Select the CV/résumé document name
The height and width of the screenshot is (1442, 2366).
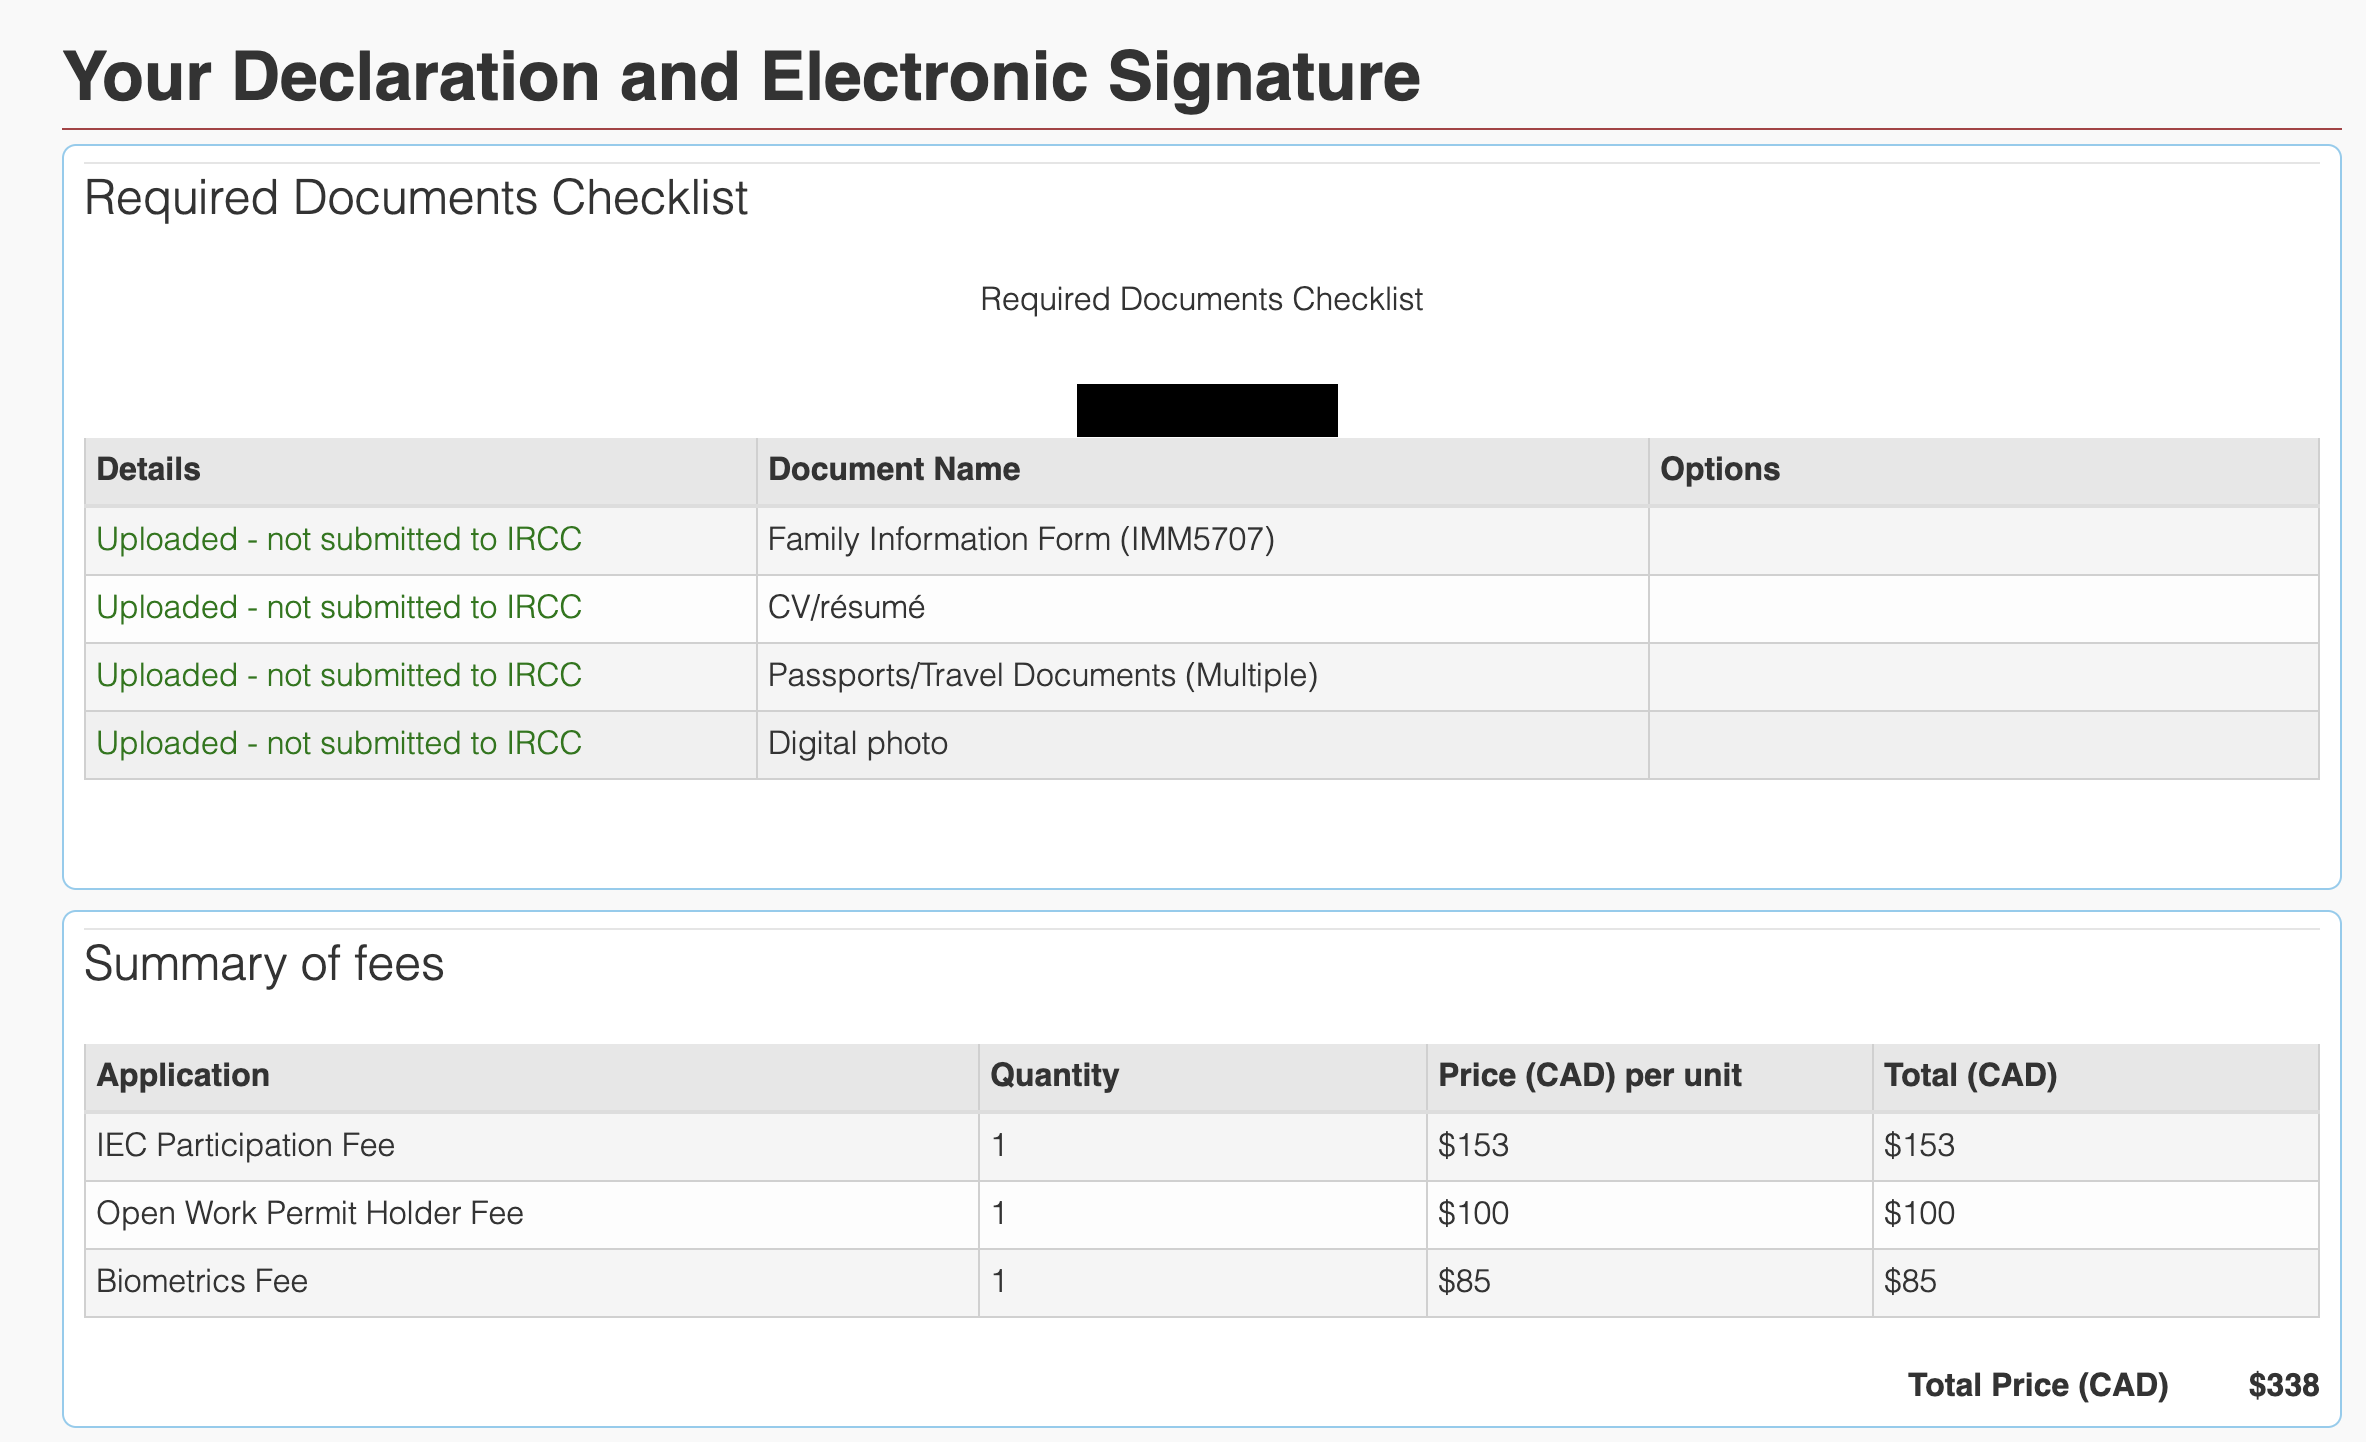846,608
